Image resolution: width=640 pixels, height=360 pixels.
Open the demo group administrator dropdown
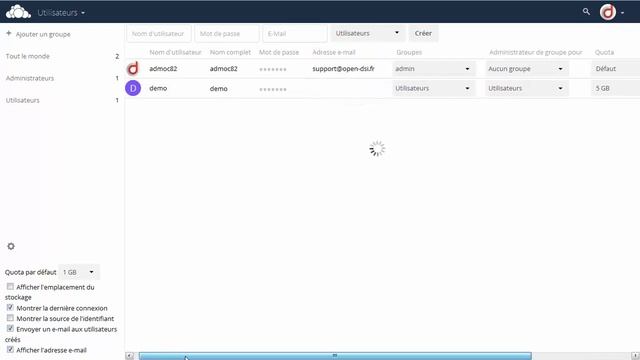tap(527, 88)
